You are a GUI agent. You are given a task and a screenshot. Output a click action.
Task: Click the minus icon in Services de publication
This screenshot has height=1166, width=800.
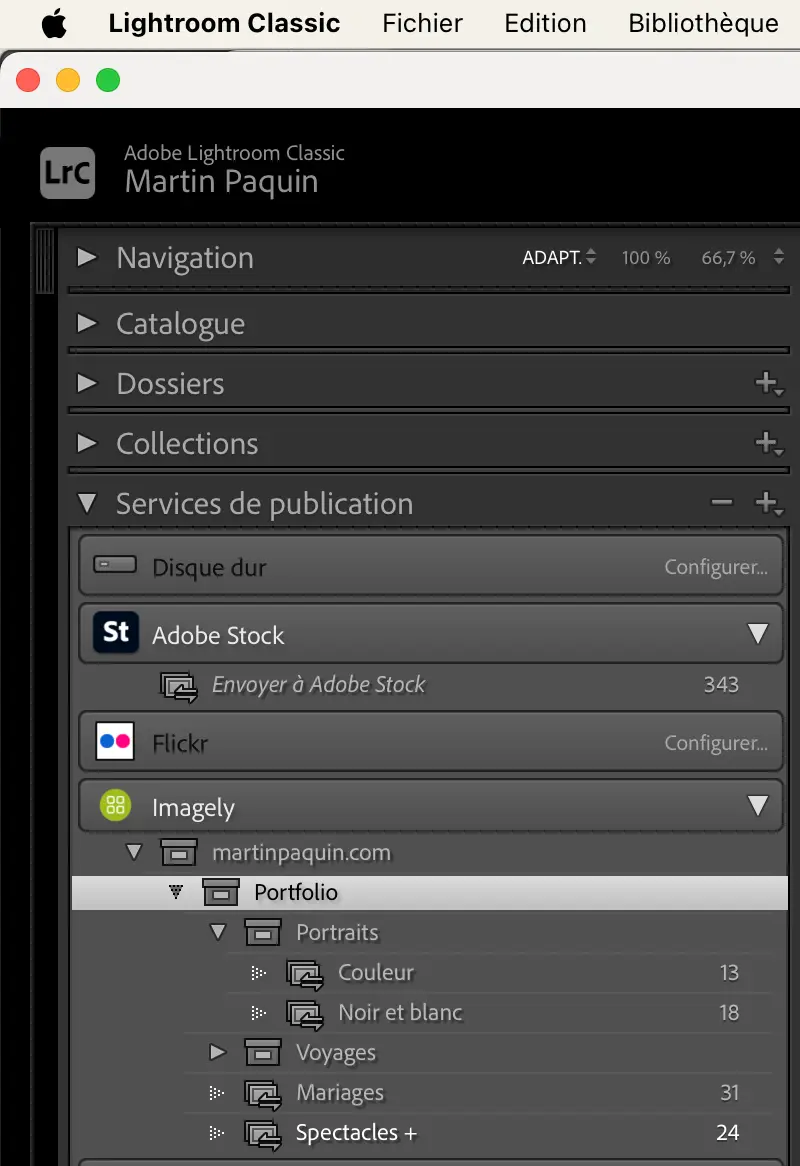[x=722, y=503]
